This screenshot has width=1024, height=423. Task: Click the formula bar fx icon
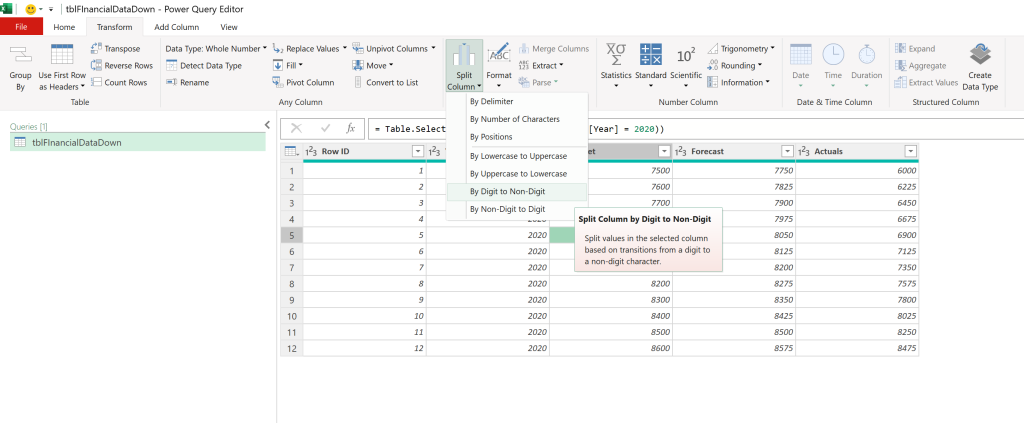click(351, 128)
